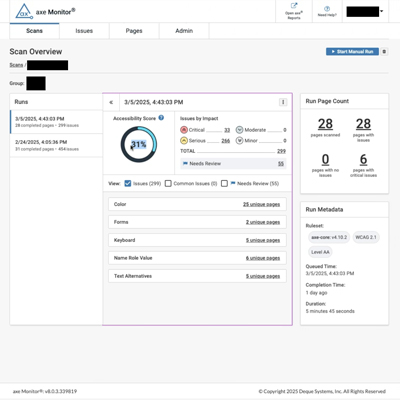Collapse the run panel with double chevron
Viewport: 400px width, 400px height.
pyautogui.click(x=111, y=102)
